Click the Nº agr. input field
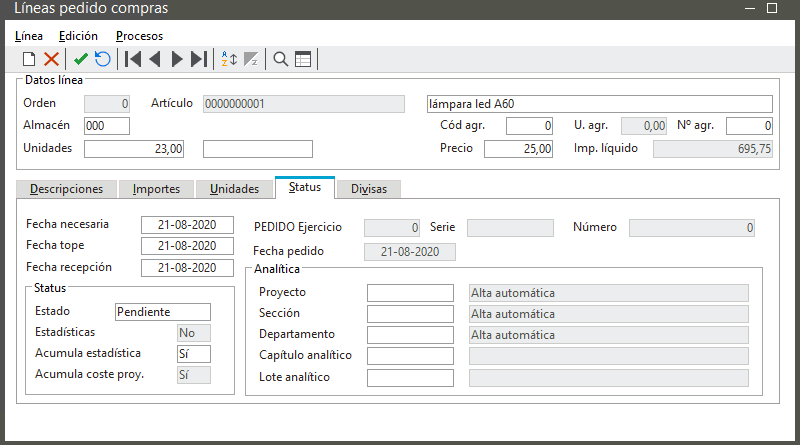 749,126
